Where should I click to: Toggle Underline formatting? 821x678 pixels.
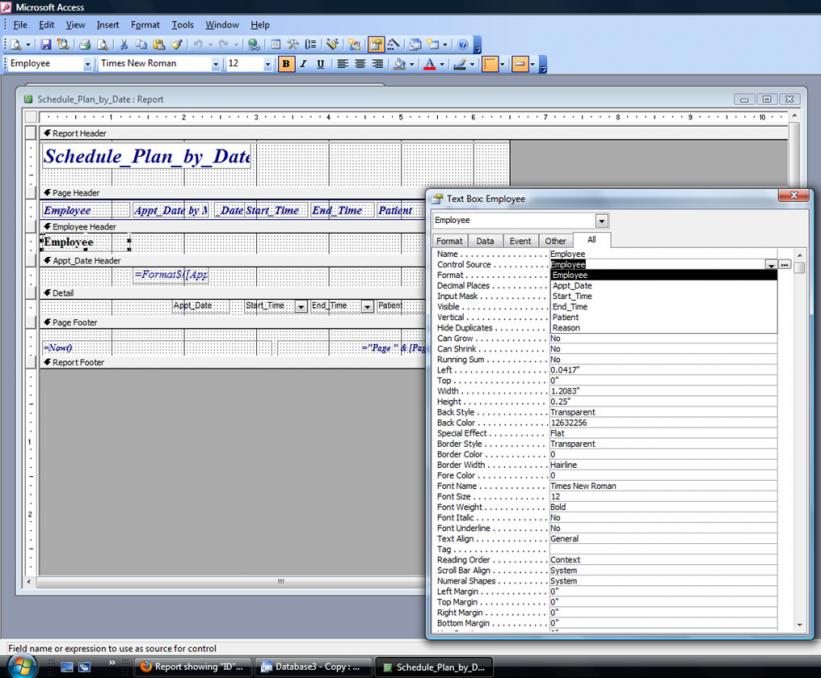[320, 64]
